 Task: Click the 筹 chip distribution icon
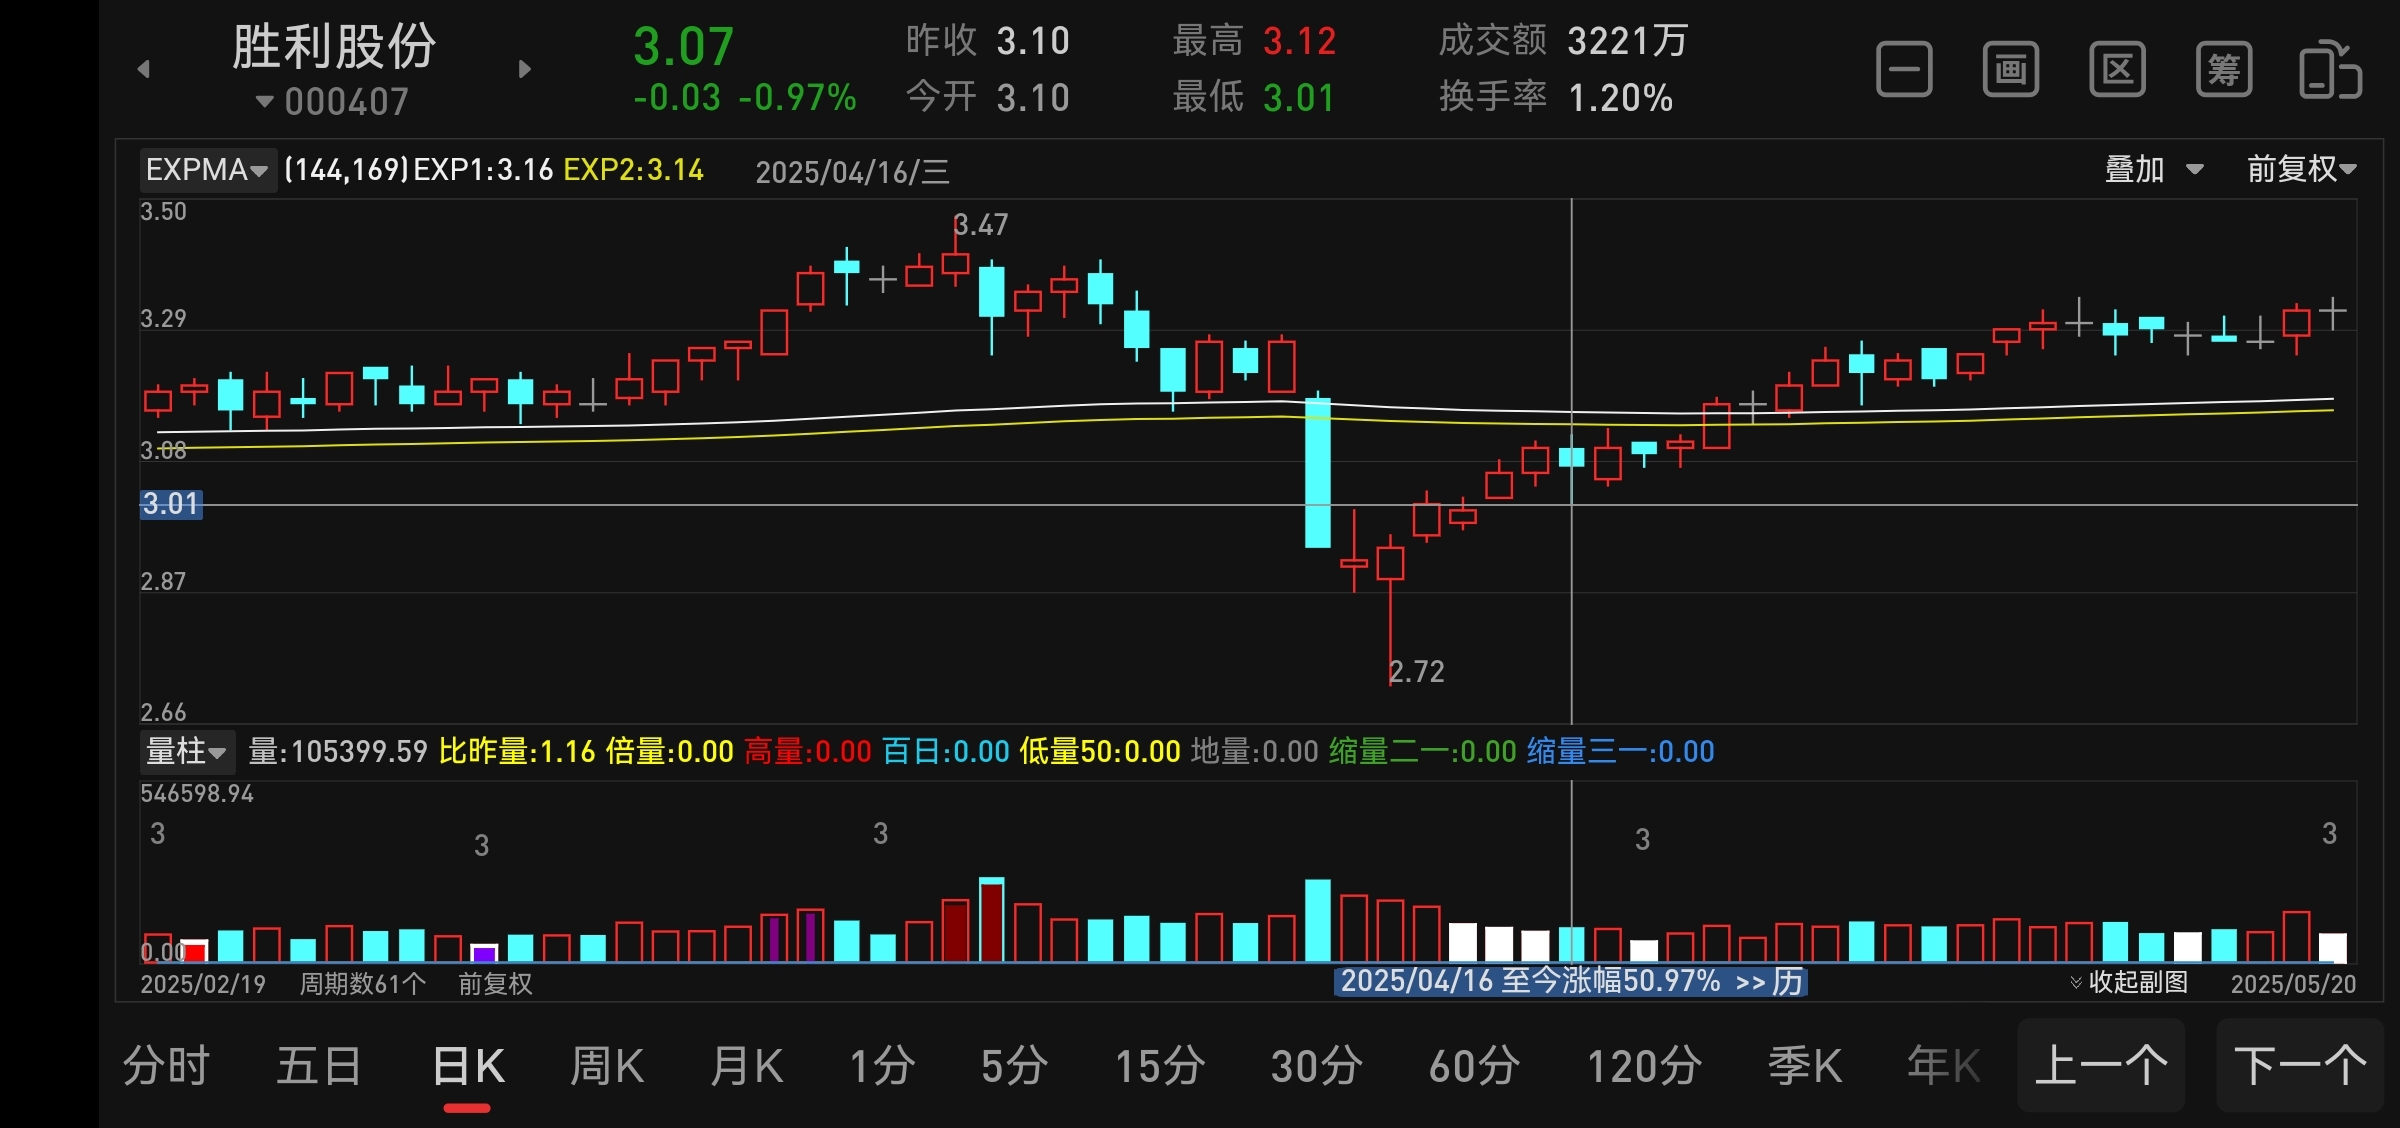2223,70
